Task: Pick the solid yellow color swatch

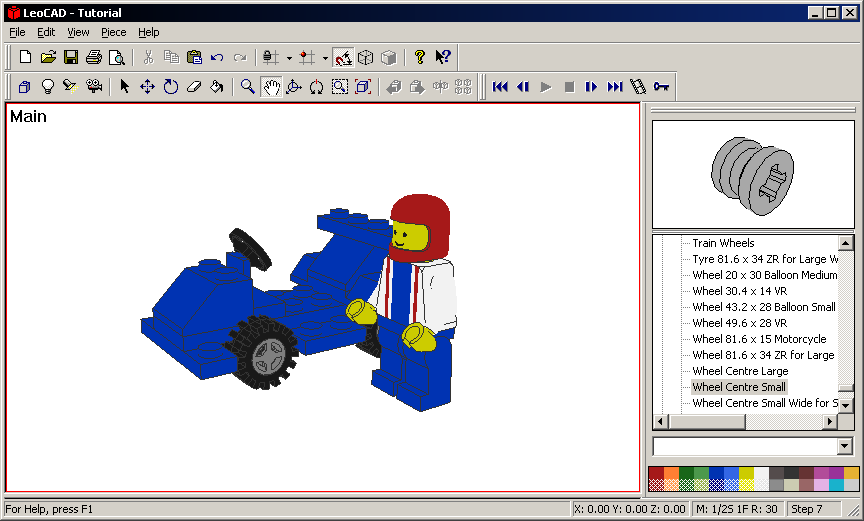Action: [746, 473]
